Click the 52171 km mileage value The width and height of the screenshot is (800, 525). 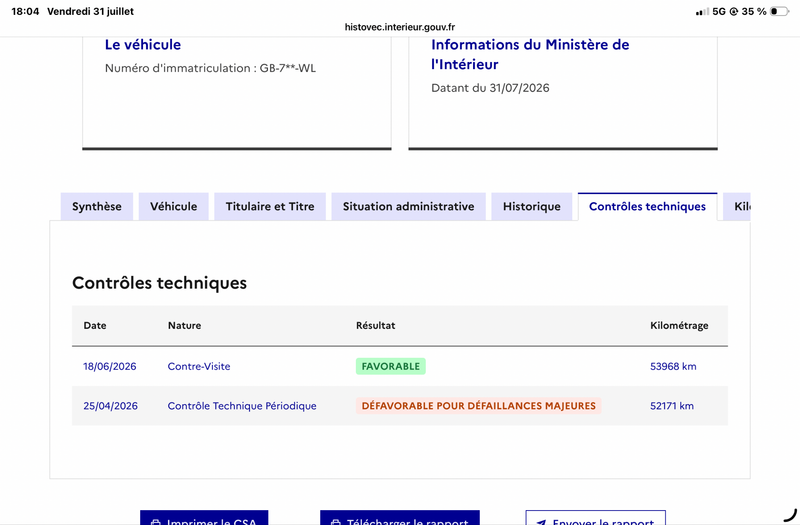[x=671, y=406]
